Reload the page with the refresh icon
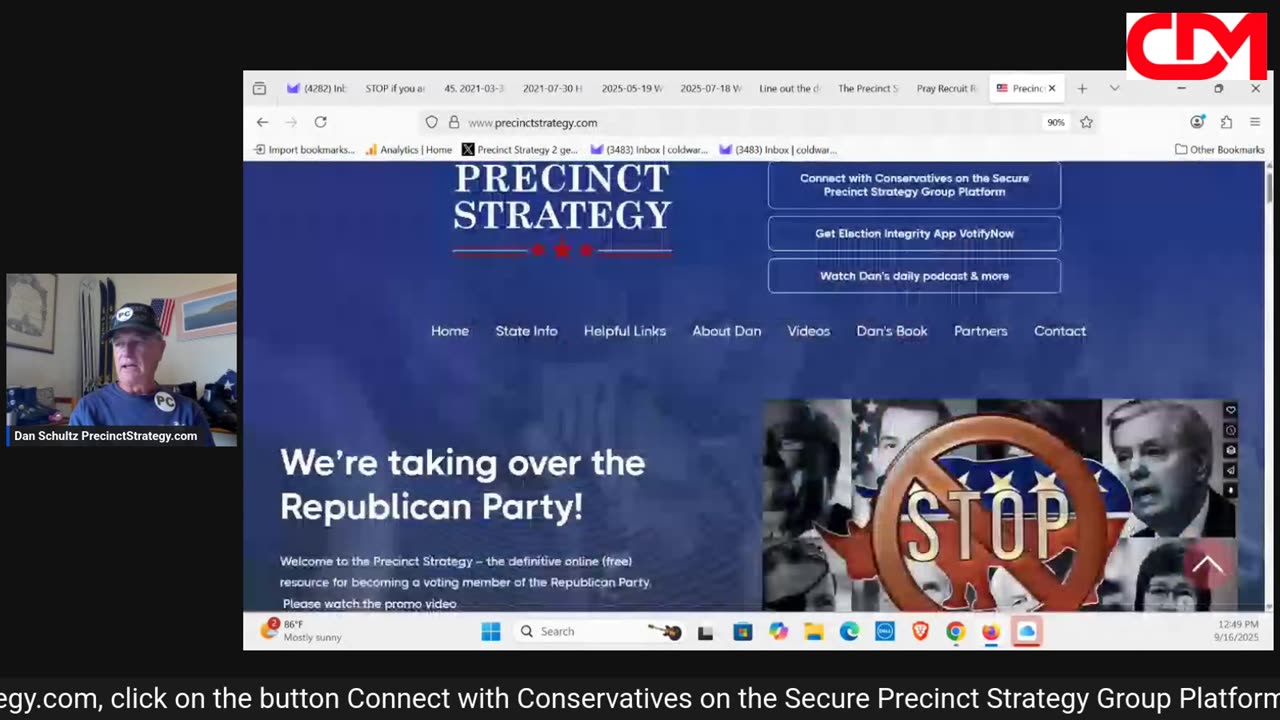1280x720 pixels. tap(320, 122)
